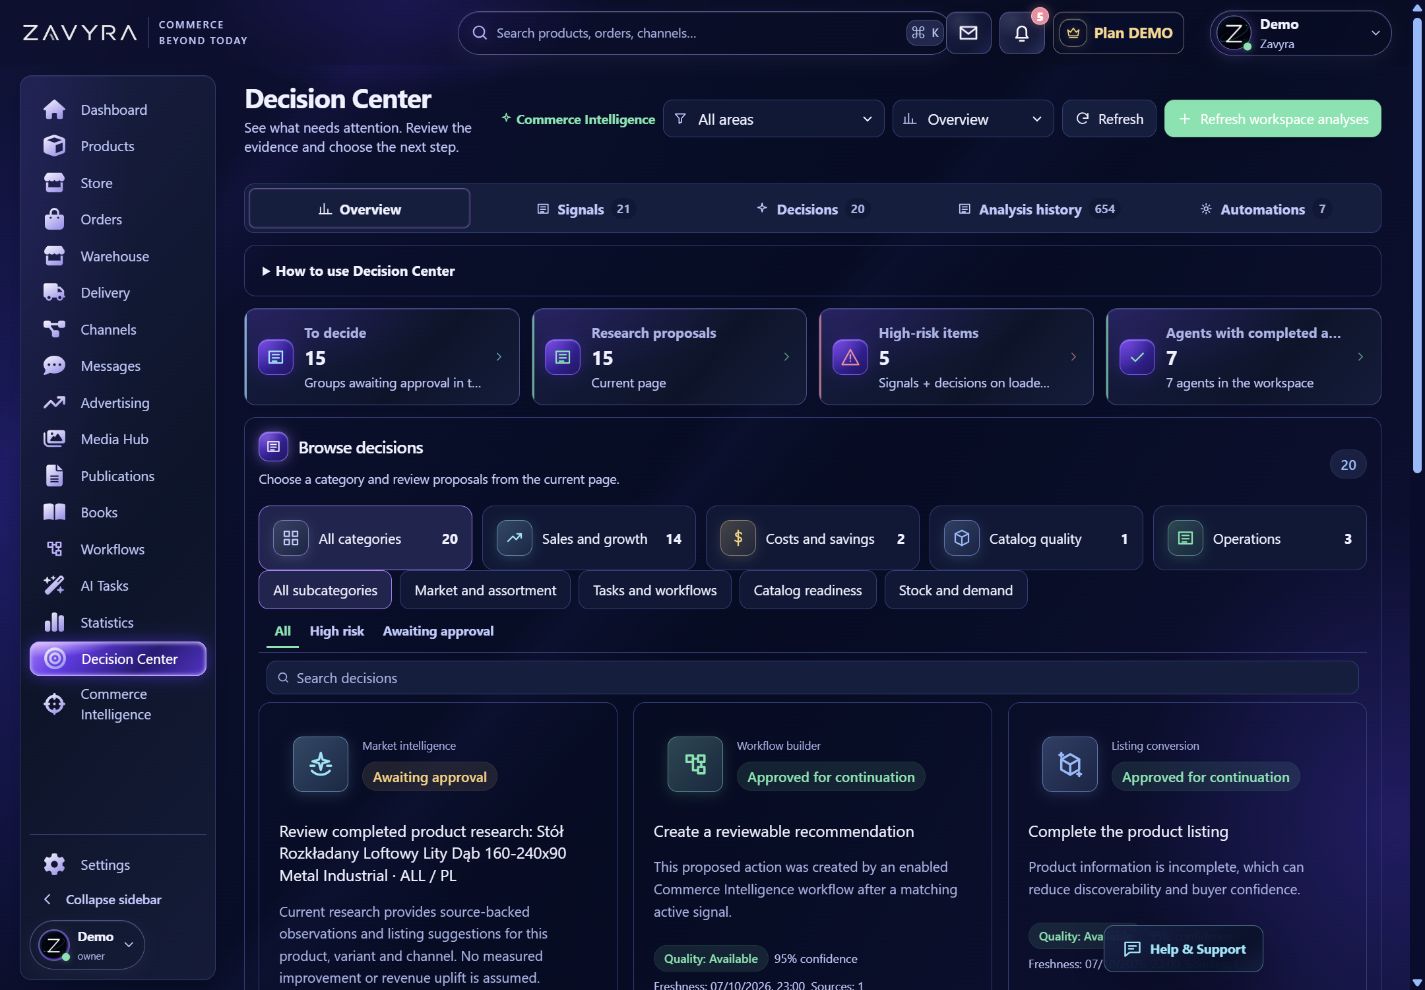The height and width of the screenshot is (990, 1425).
Task: Open the Help & Support button
Action: point(1184,949)
